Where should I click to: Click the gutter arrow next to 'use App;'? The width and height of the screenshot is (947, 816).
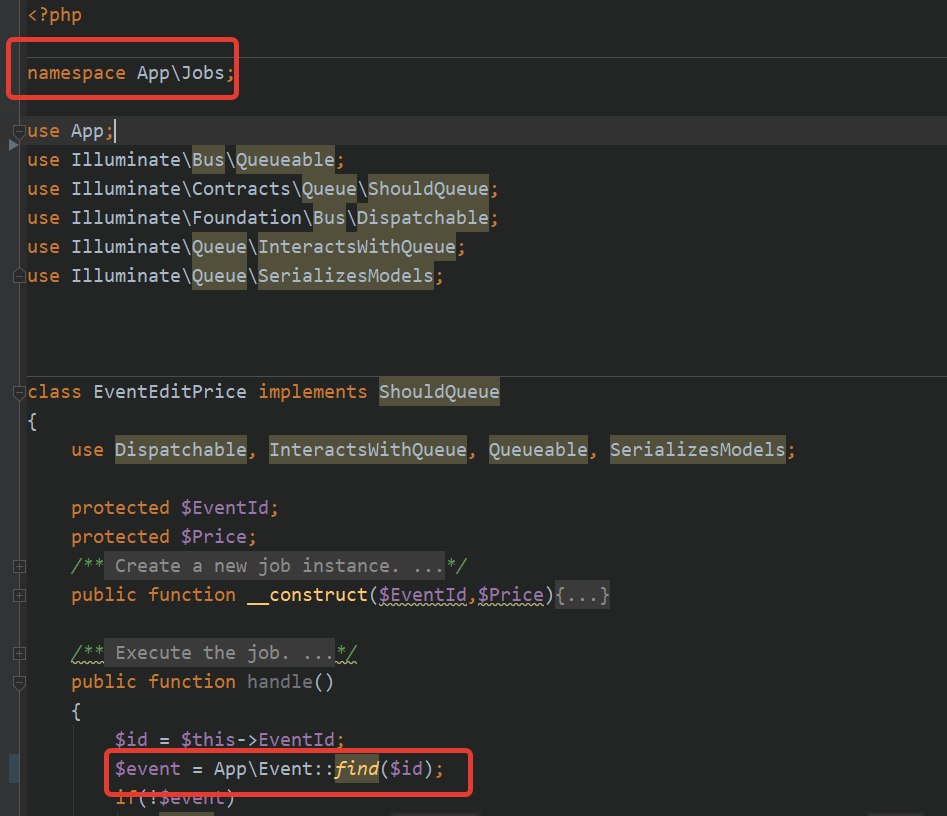coord(13,145)
